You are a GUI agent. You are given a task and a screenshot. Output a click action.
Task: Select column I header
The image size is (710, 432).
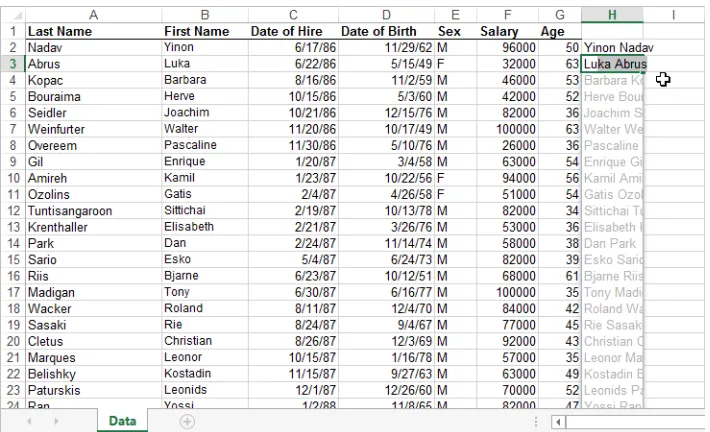[673, 15]
